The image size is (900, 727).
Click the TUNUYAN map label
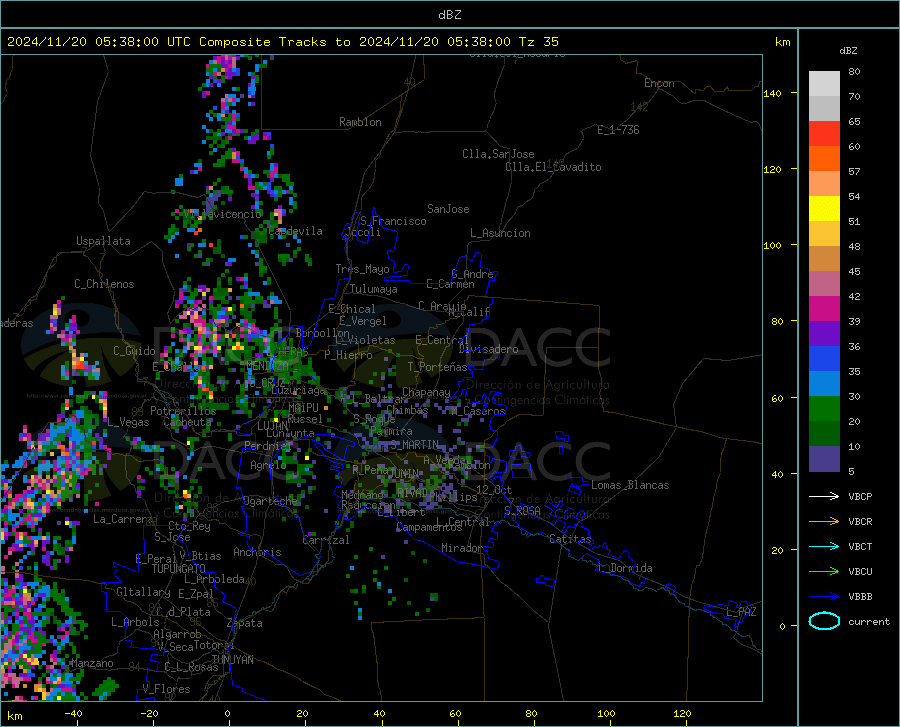click(232, 660)
